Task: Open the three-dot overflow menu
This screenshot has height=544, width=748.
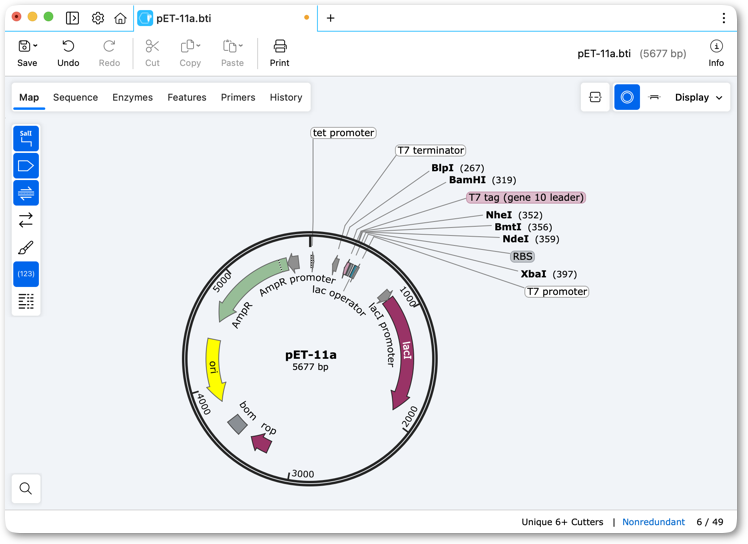Action: 724,18
